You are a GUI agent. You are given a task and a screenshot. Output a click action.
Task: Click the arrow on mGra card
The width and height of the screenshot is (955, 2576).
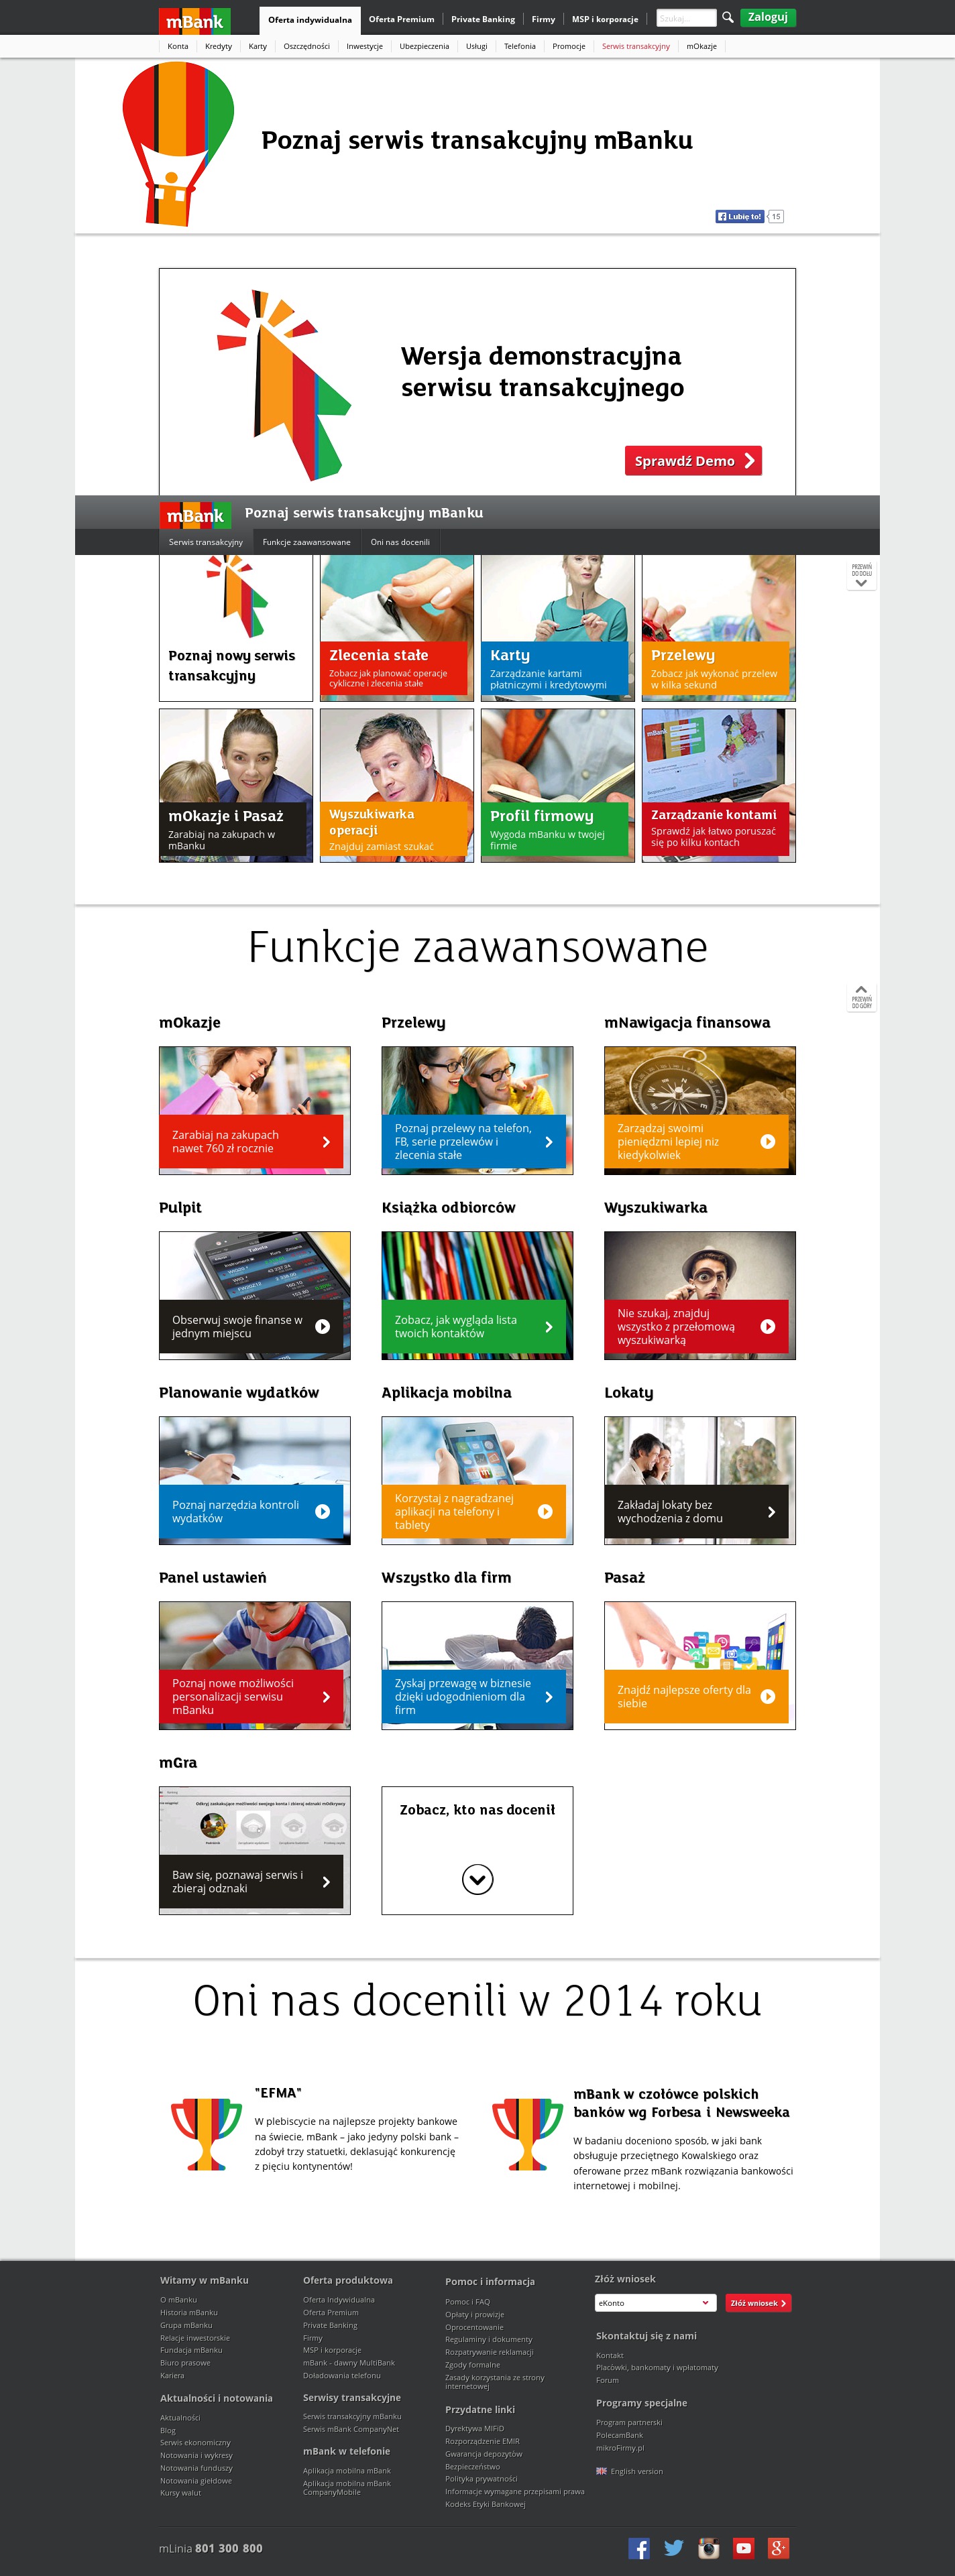326,1881
